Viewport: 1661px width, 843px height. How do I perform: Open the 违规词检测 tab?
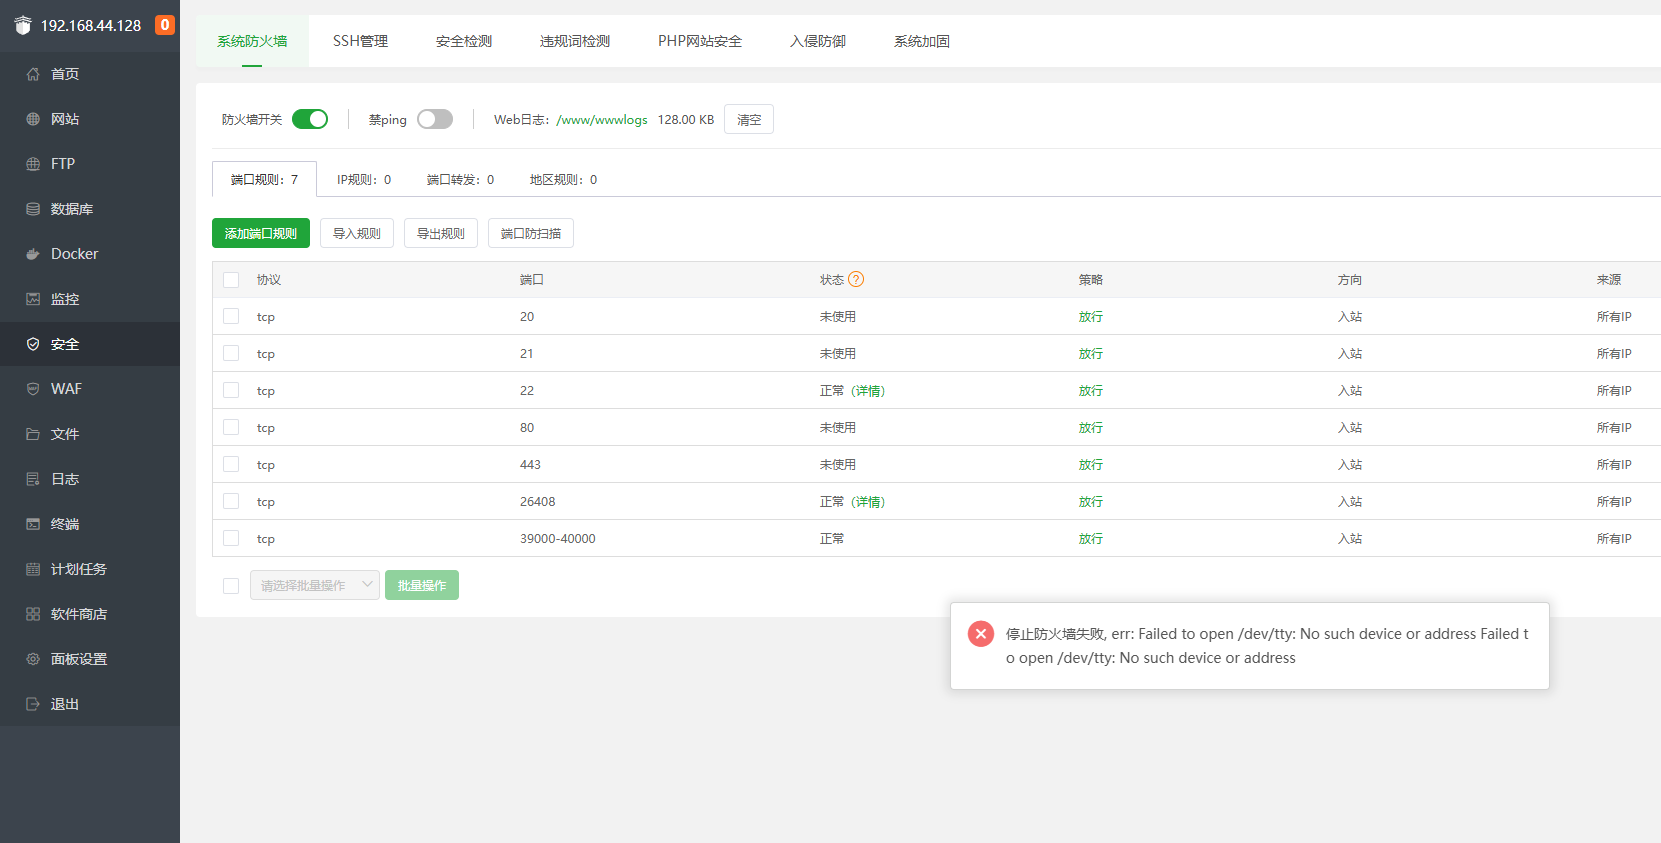click(x=575, y=41)
